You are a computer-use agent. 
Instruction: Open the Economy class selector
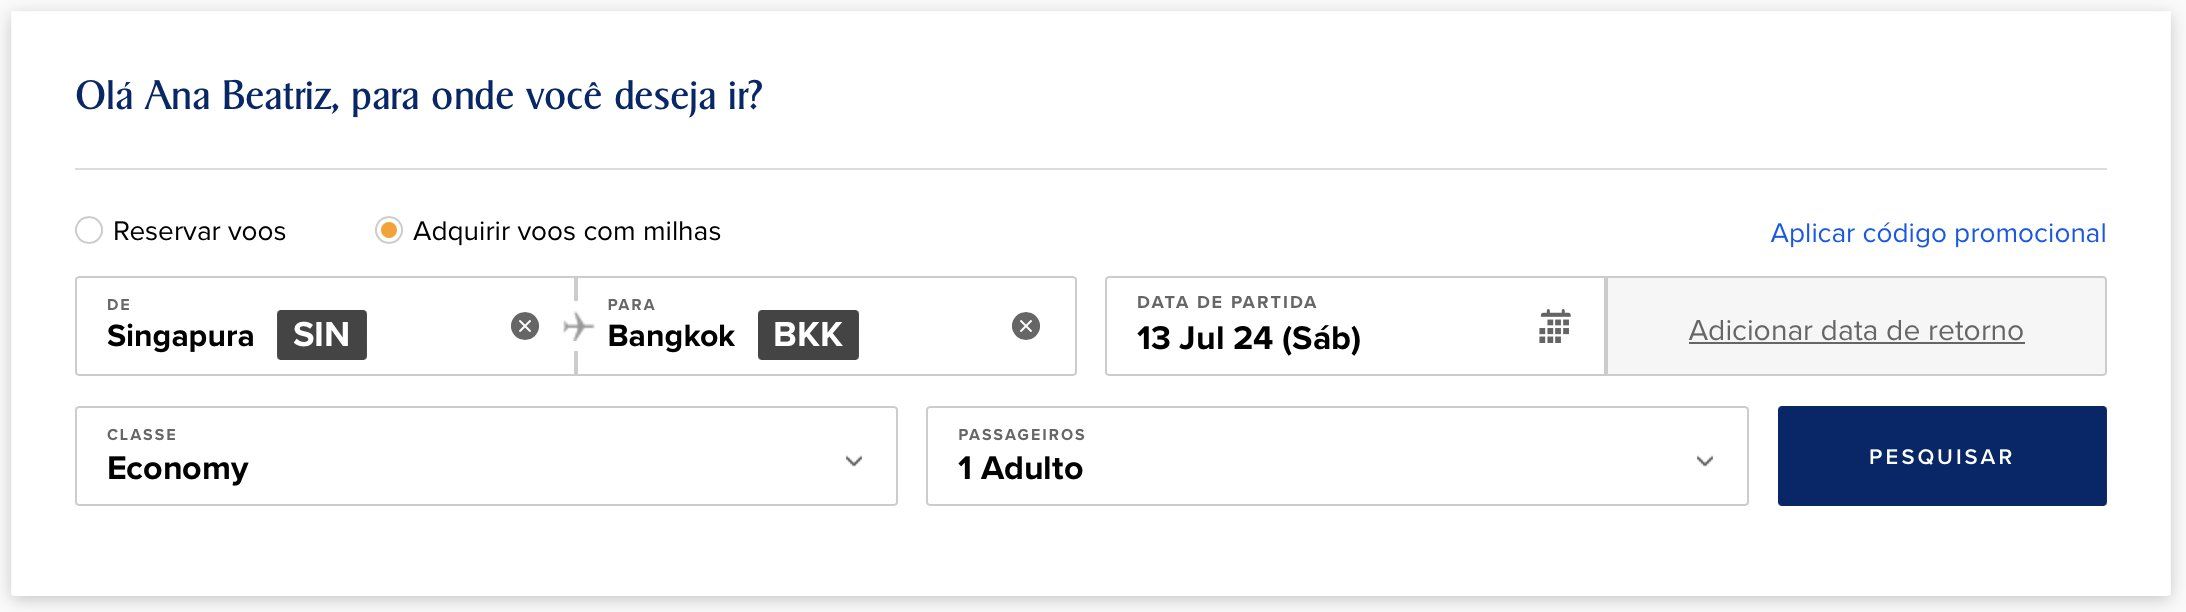[486, 456]
